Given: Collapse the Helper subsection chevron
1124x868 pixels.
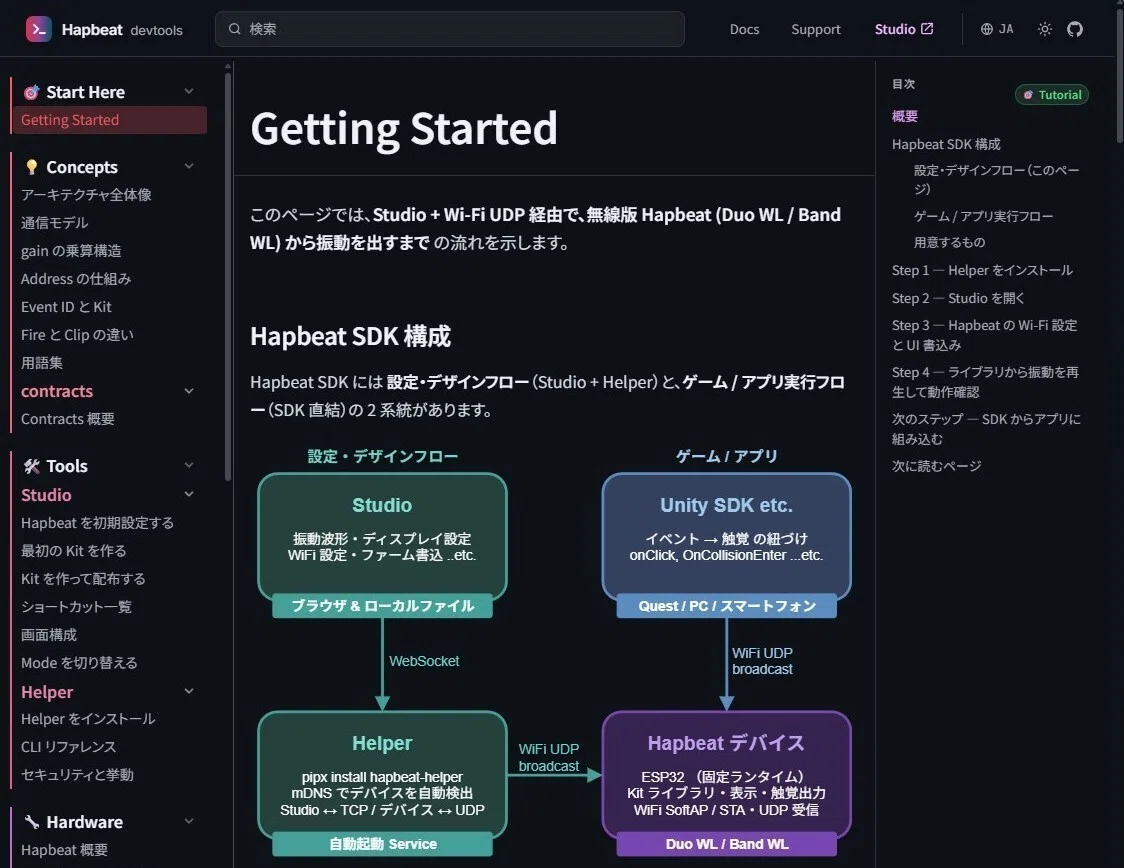Looking at the screenshot, I should [x=189, y=692].
